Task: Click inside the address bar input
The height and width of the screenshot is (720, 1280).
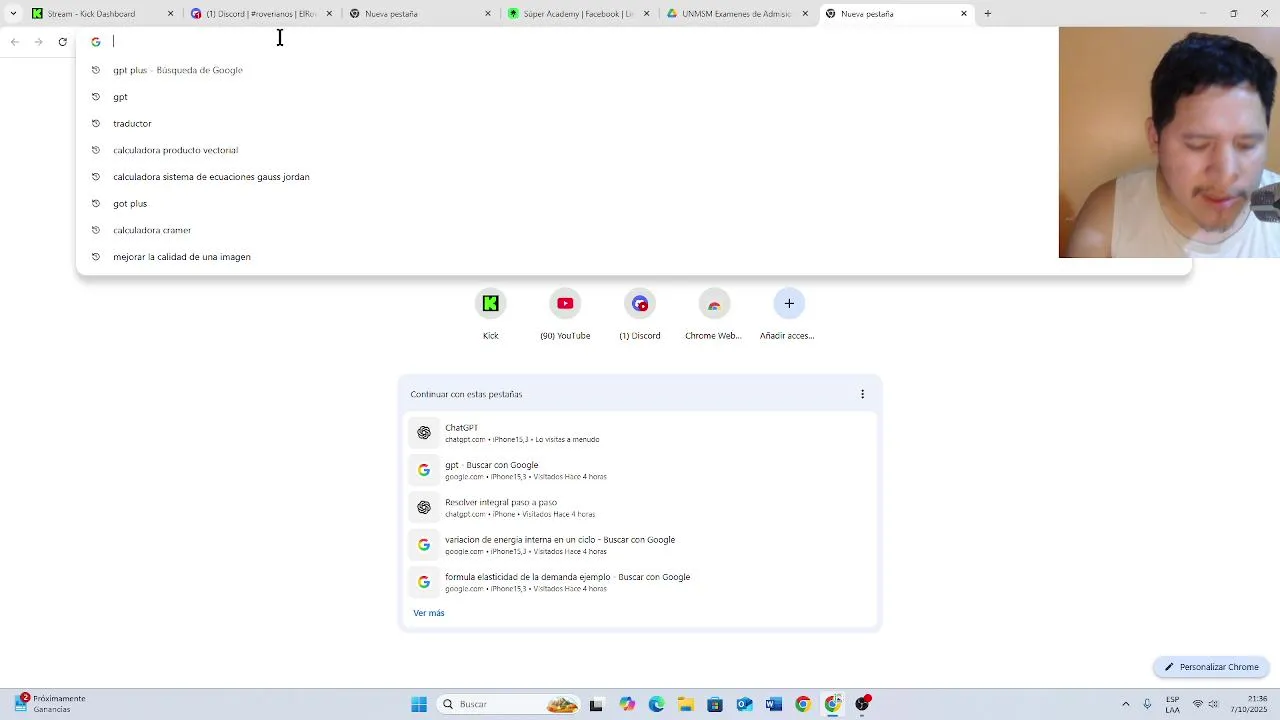Action: (x=580, y=42)
